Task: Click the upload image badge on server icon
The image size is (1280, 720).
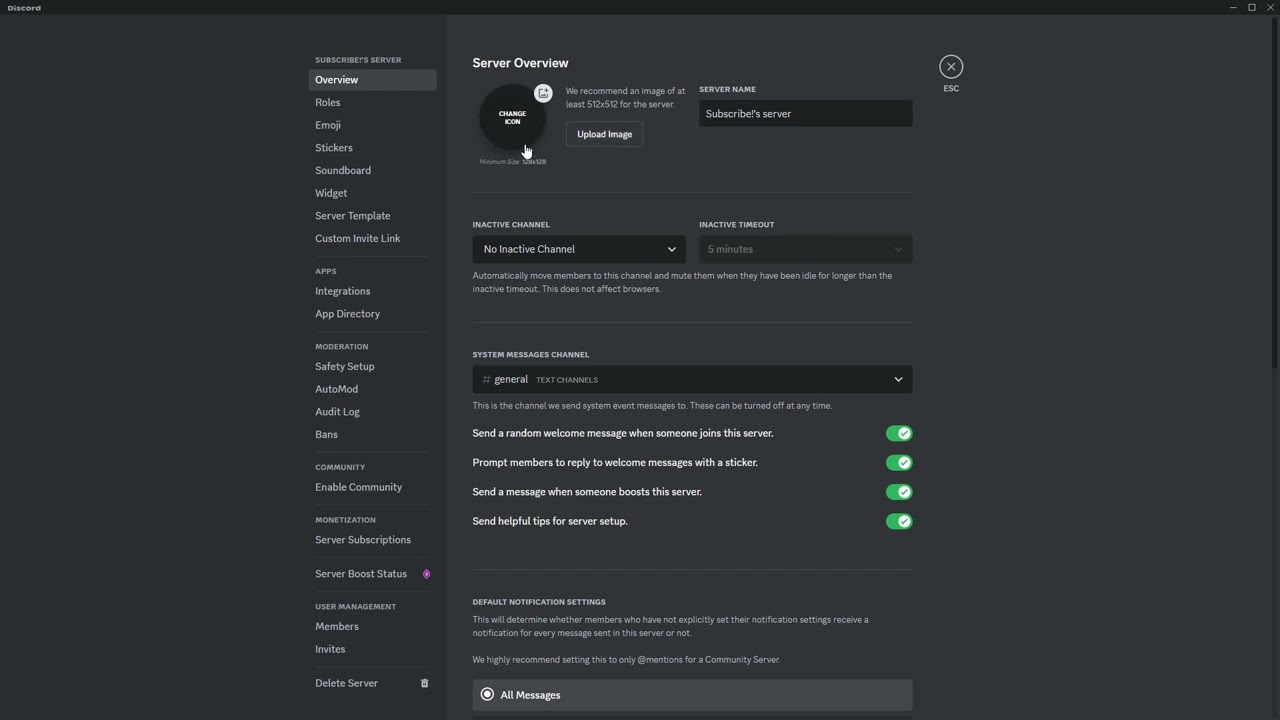Action: (x=543, y=93)
